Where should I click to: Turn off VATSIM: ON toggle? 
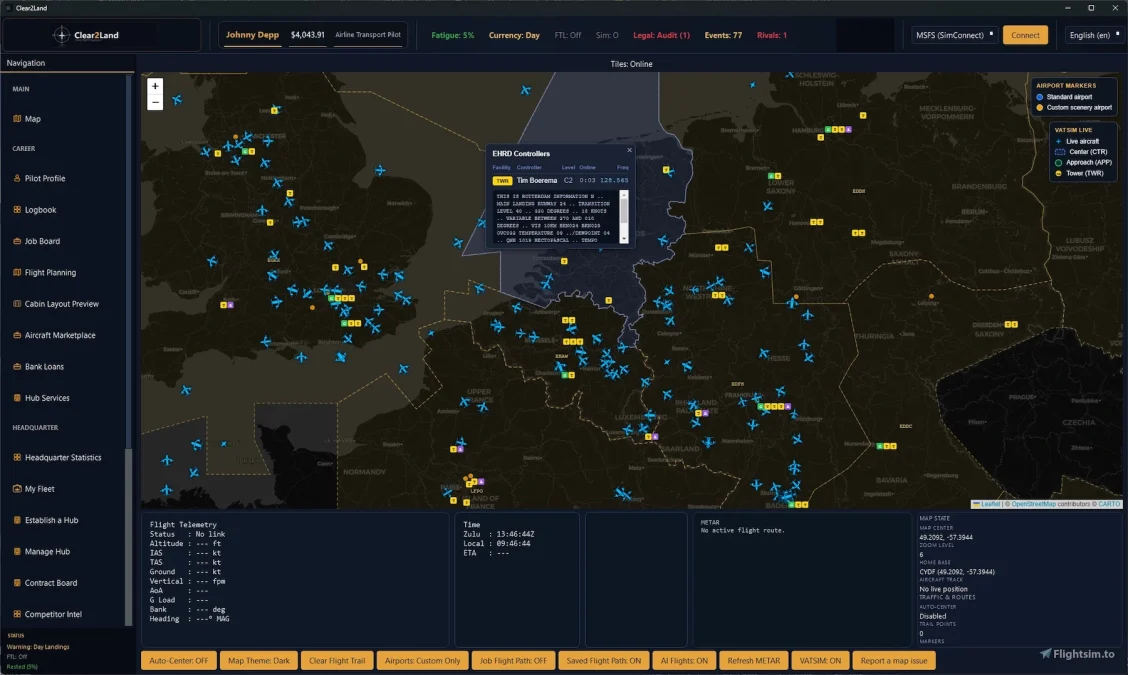tap(820, 661)
